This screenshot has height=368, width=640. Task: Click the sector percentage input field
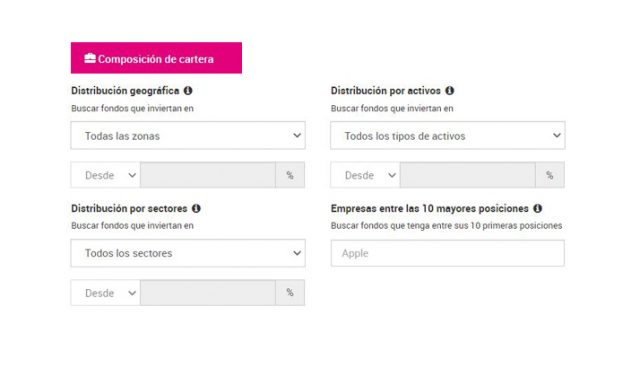[x=208, y=293]
